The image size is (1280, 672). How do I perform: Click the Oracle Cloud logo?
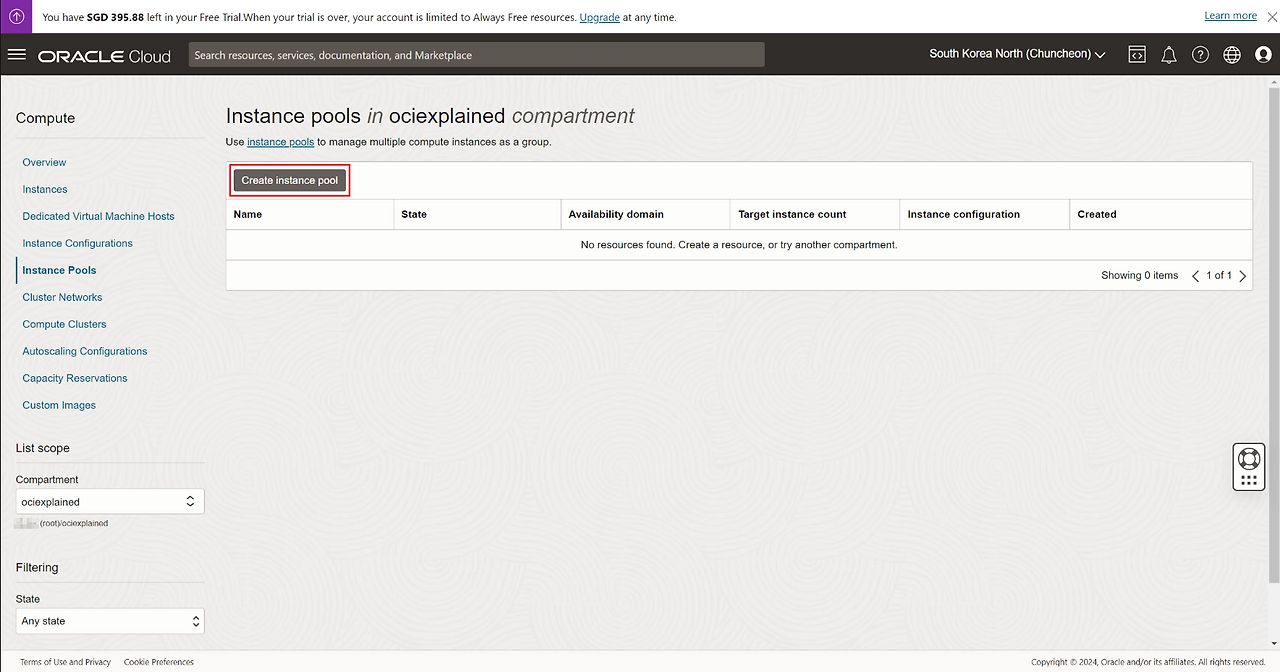105,56
